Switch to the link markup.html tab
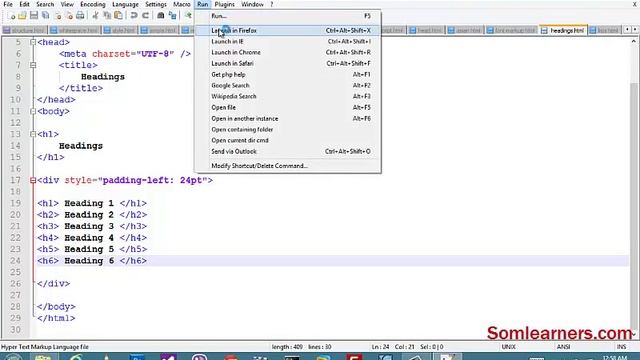This screenshot has width=640, height=360. click(x=511, y=30)
